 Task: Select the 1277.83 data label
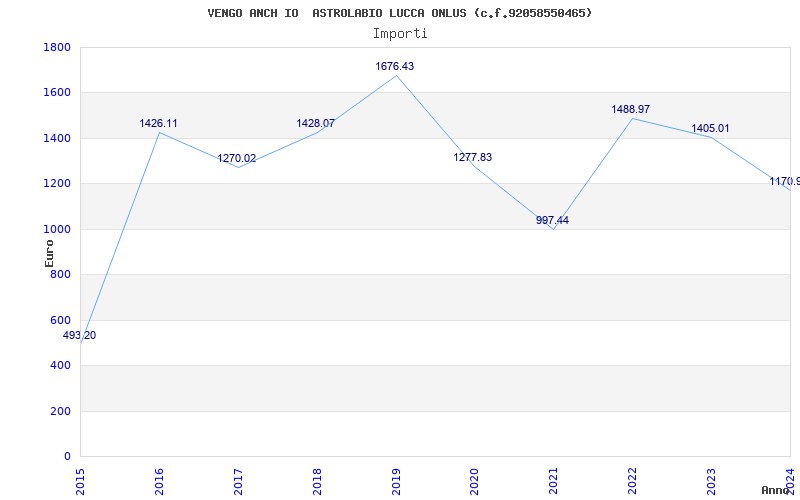(472, 157)
